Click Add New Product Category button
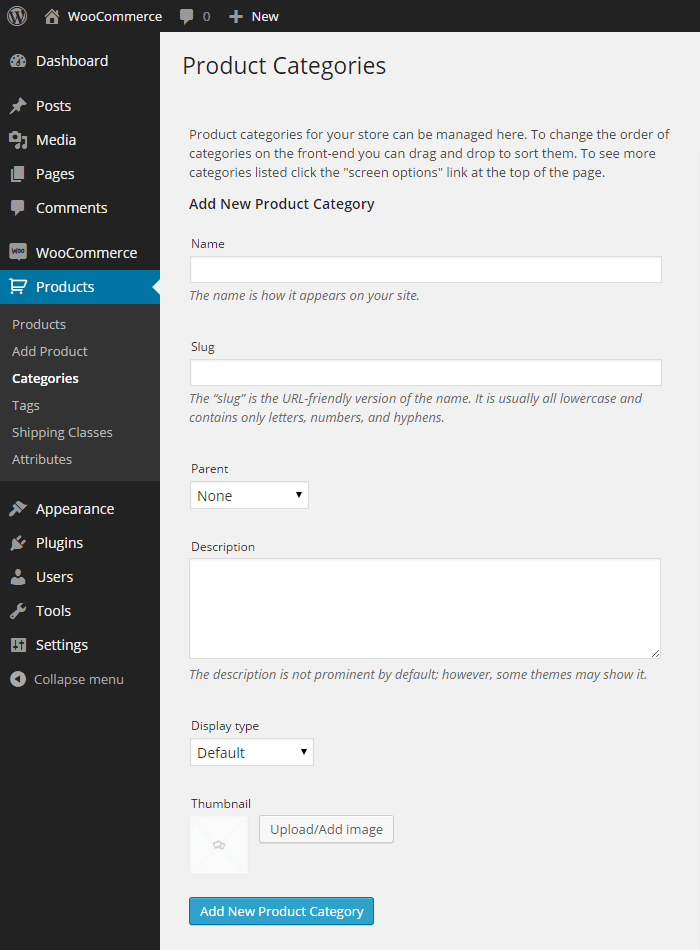 (x=281, y=911)
